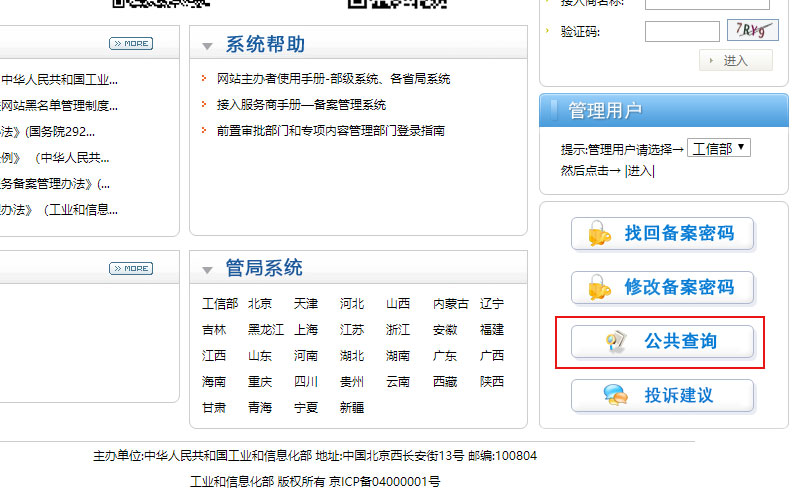This screenshot has height=496, width=800.
Task: Open the 法》(国务院292... link
Action: [47, 132]
